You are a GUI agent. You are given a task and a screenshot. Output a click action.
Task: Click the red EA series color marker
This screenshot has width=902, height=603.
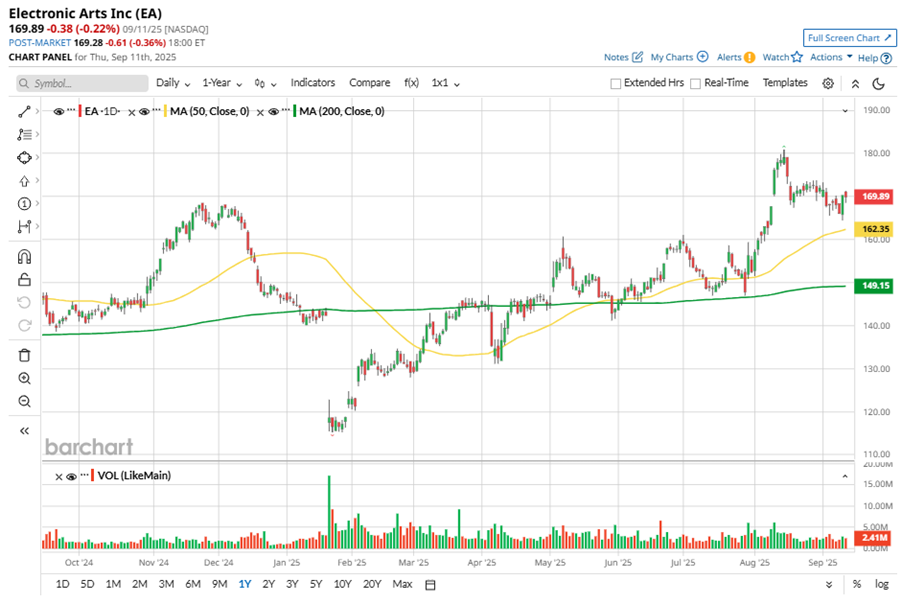pyautogui.click(x=81, y=111)
